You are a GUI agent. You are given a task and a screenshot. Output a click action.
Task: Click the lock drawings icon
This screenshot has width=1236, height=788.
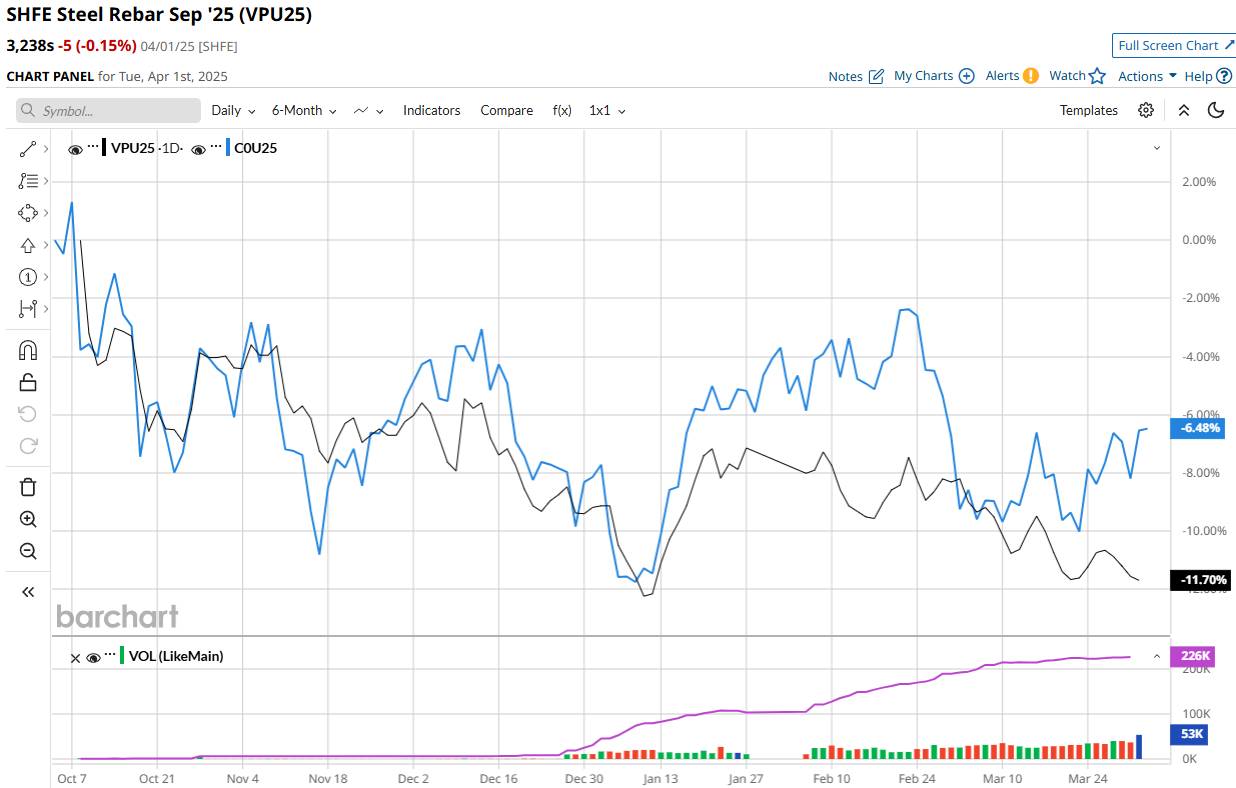[x=28, y=382]
